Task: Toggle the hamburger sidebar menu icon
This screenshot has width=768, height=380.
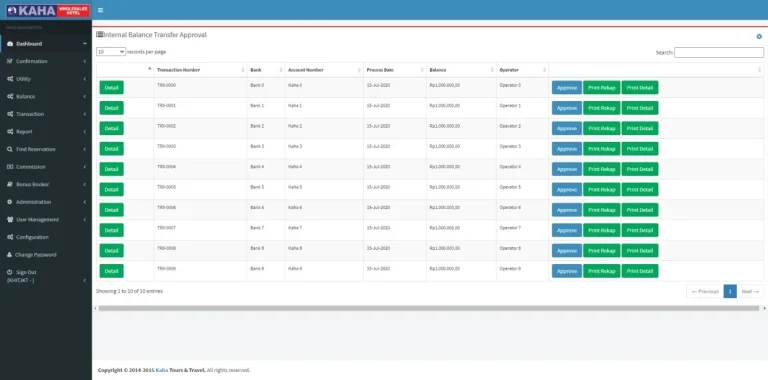Action: pyautogui.click(x=100, y=10)
